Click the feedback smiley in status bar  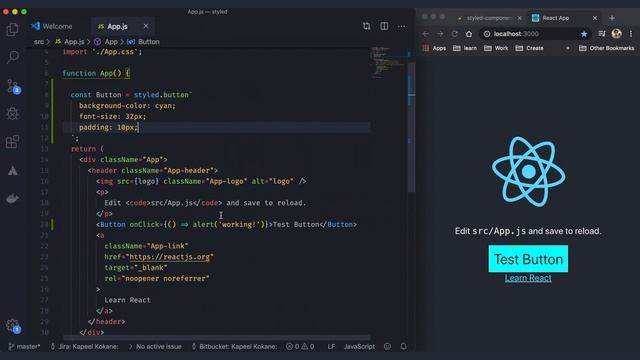[x=387, y=347]
